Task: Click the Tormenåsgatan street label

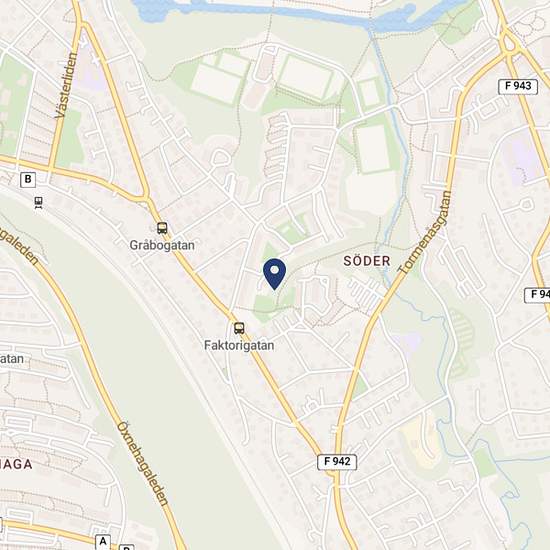Action: coord(425,232)
